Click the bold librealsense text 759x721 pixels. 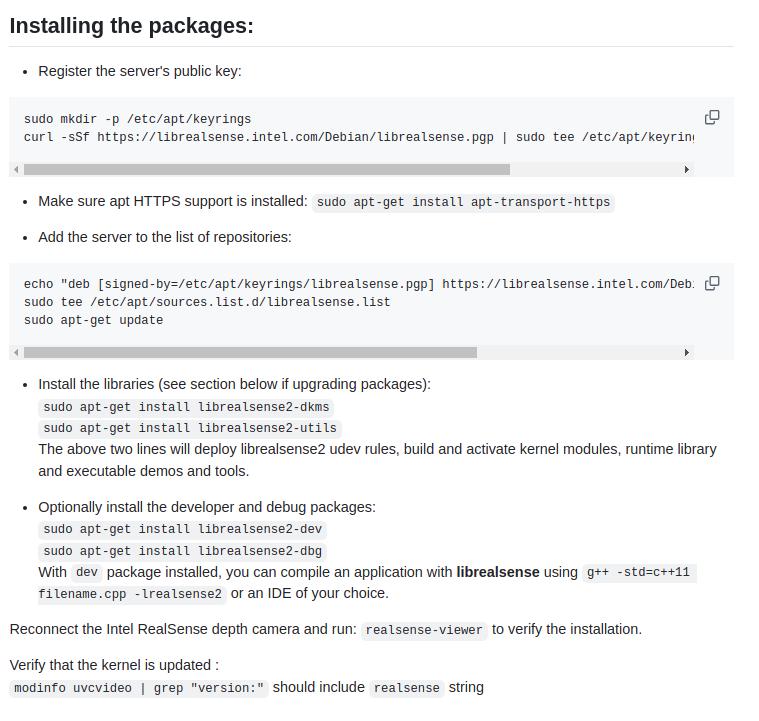[x=497, y=573]
